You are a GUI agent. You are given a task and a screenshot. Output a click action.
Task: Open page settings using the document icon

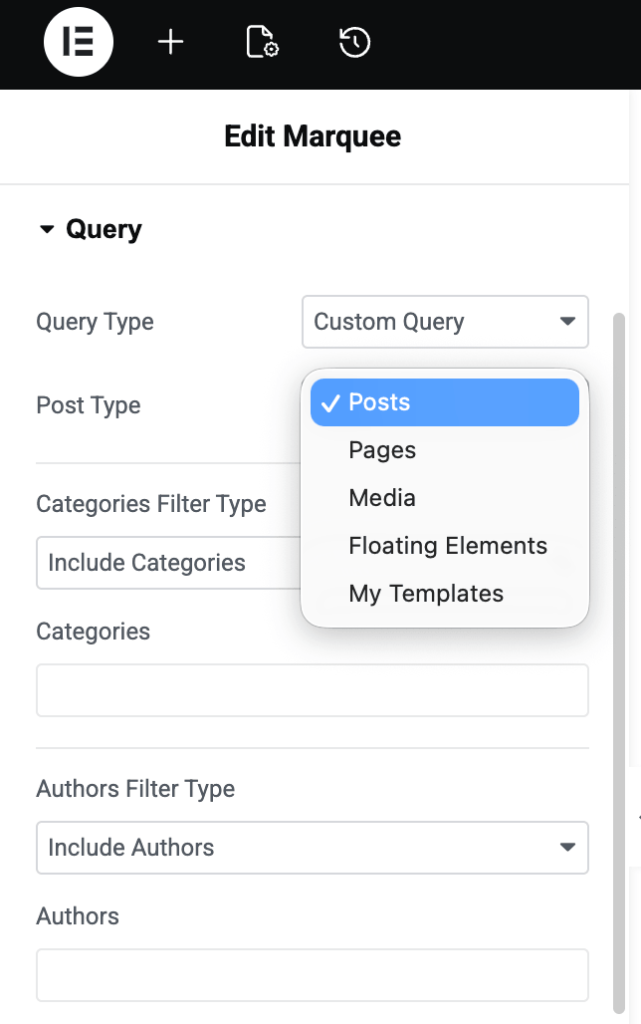point(261,43)
